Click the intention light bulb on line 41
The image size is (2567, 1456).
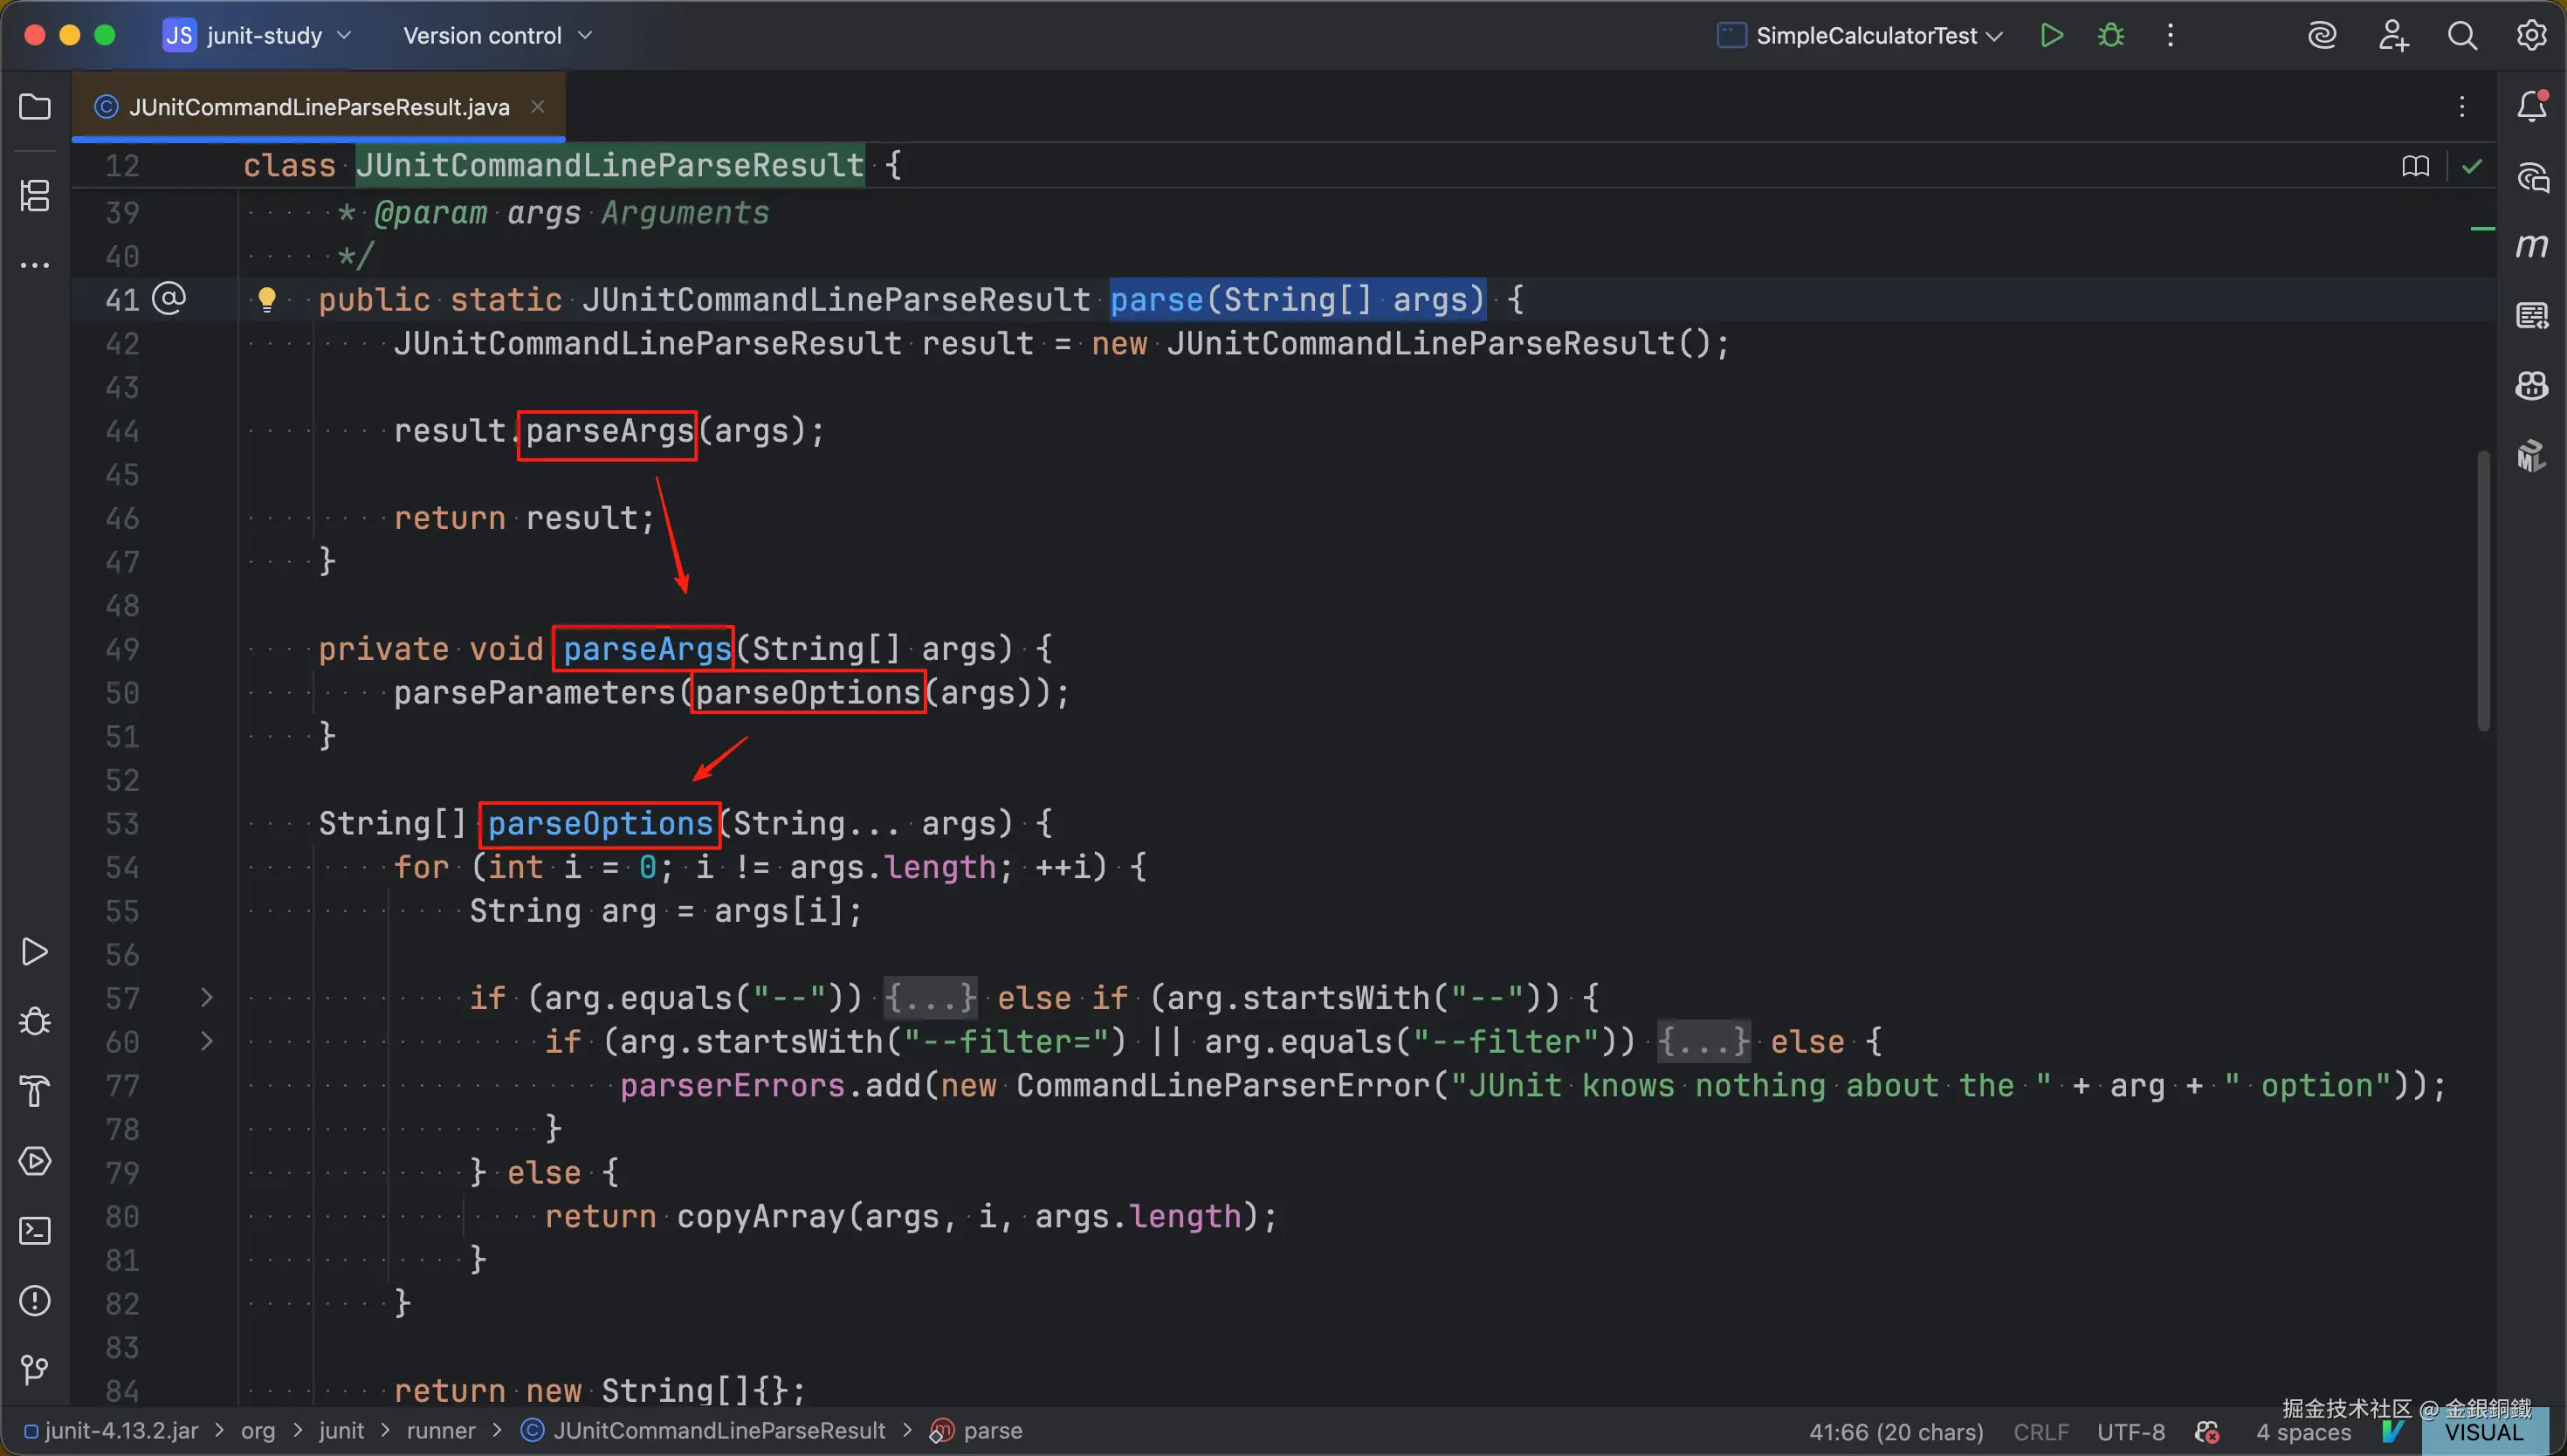pyautogui.click(x=266, y=299)
